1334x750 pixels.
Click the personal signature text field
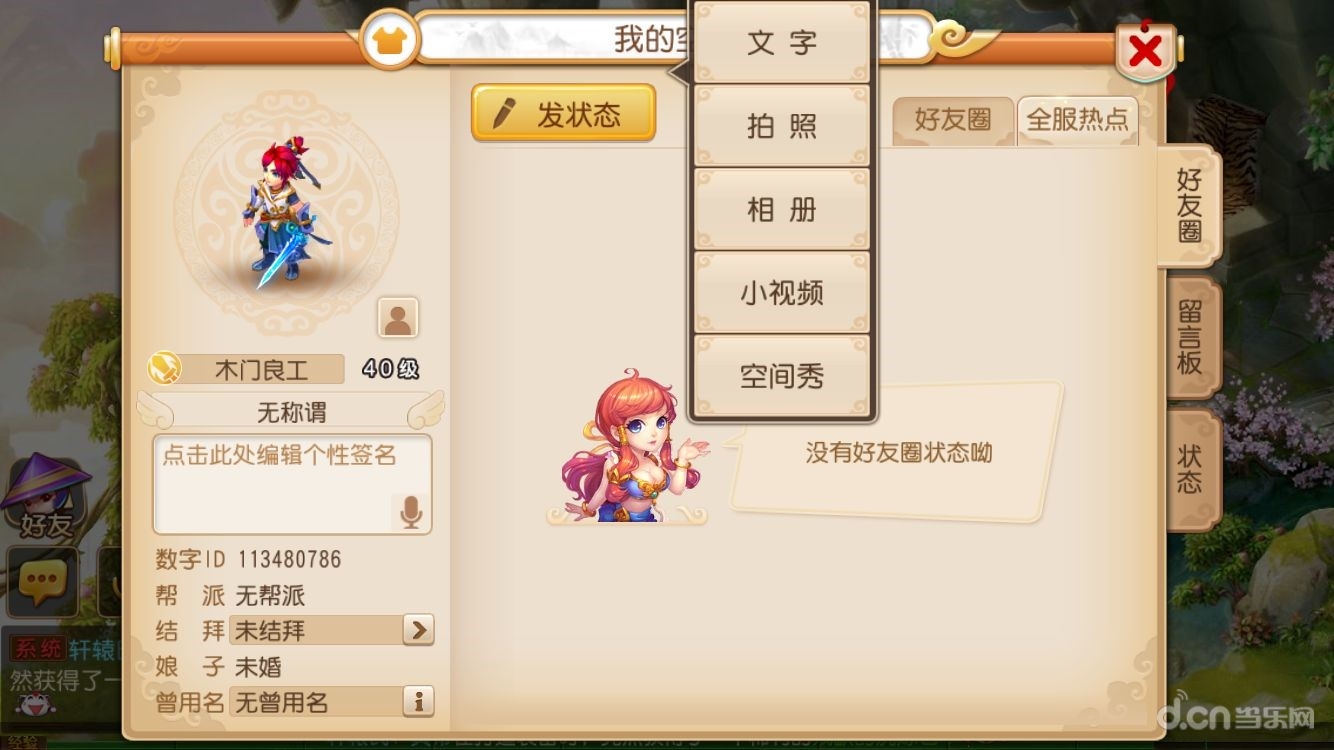pyautogui.click(x=292, y=484)
